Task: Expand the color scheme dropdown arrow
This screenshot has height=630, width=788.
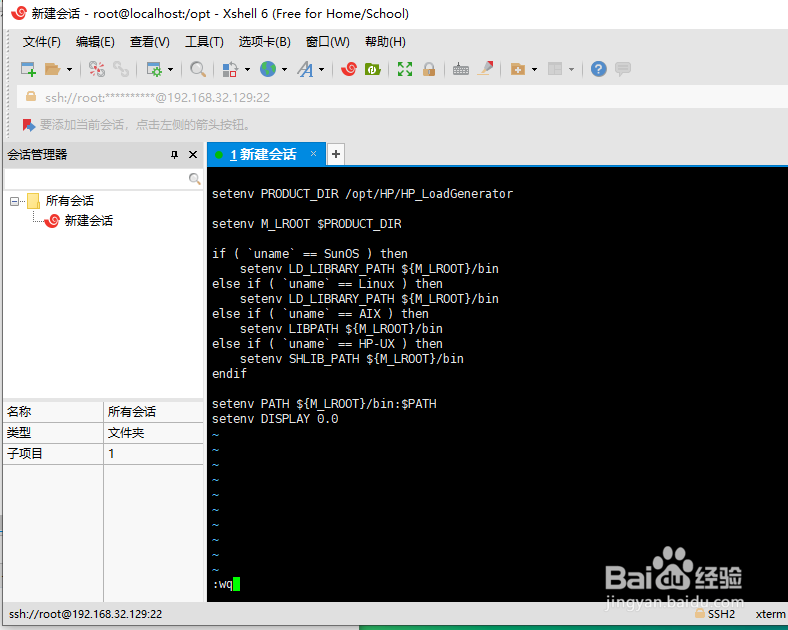Action: tap(247, 69)
